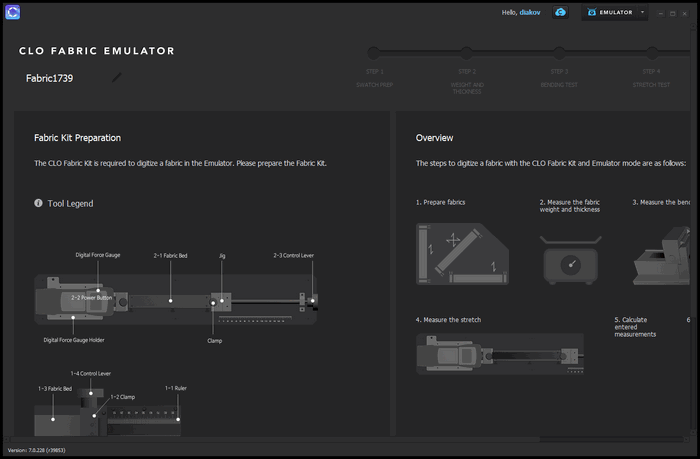Open the CLO cloud icon button

coord(561,13)
